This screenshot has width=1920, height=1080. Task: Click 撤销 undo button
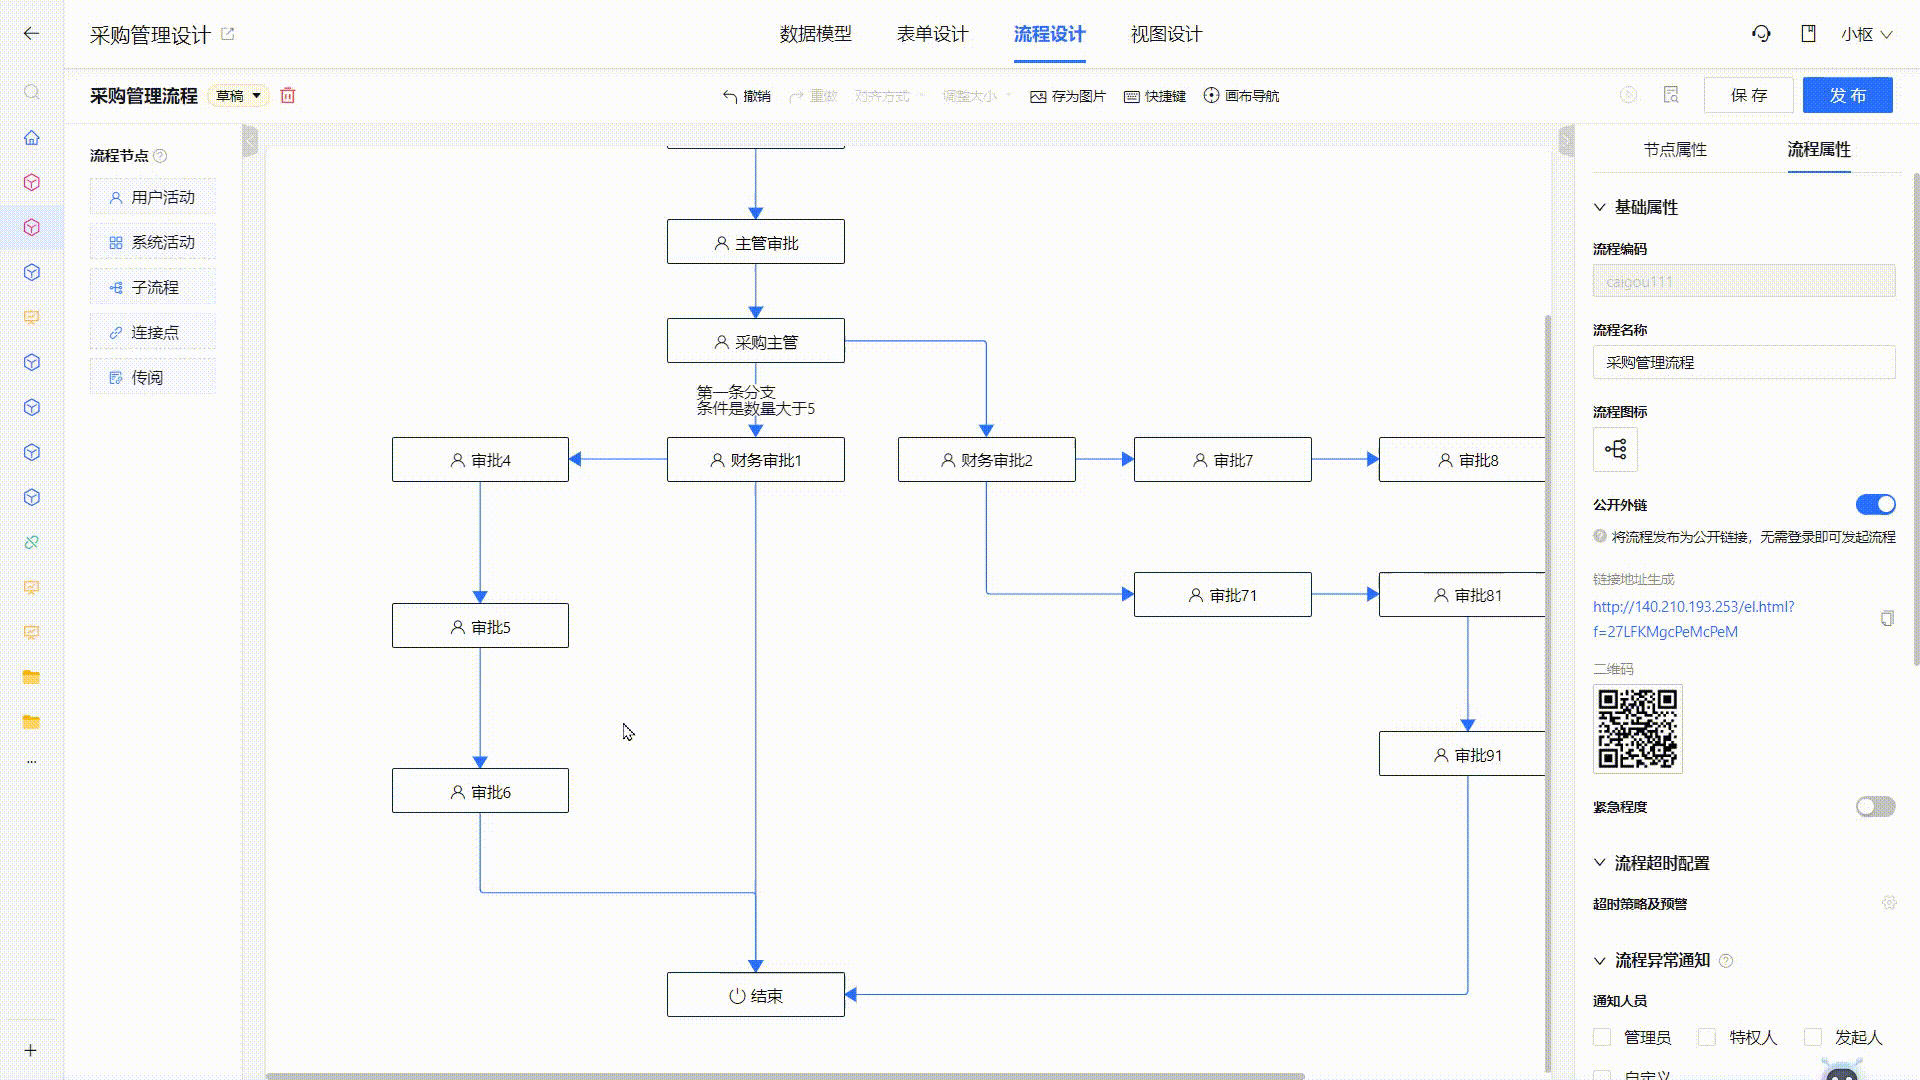click(x=746, y=96)
